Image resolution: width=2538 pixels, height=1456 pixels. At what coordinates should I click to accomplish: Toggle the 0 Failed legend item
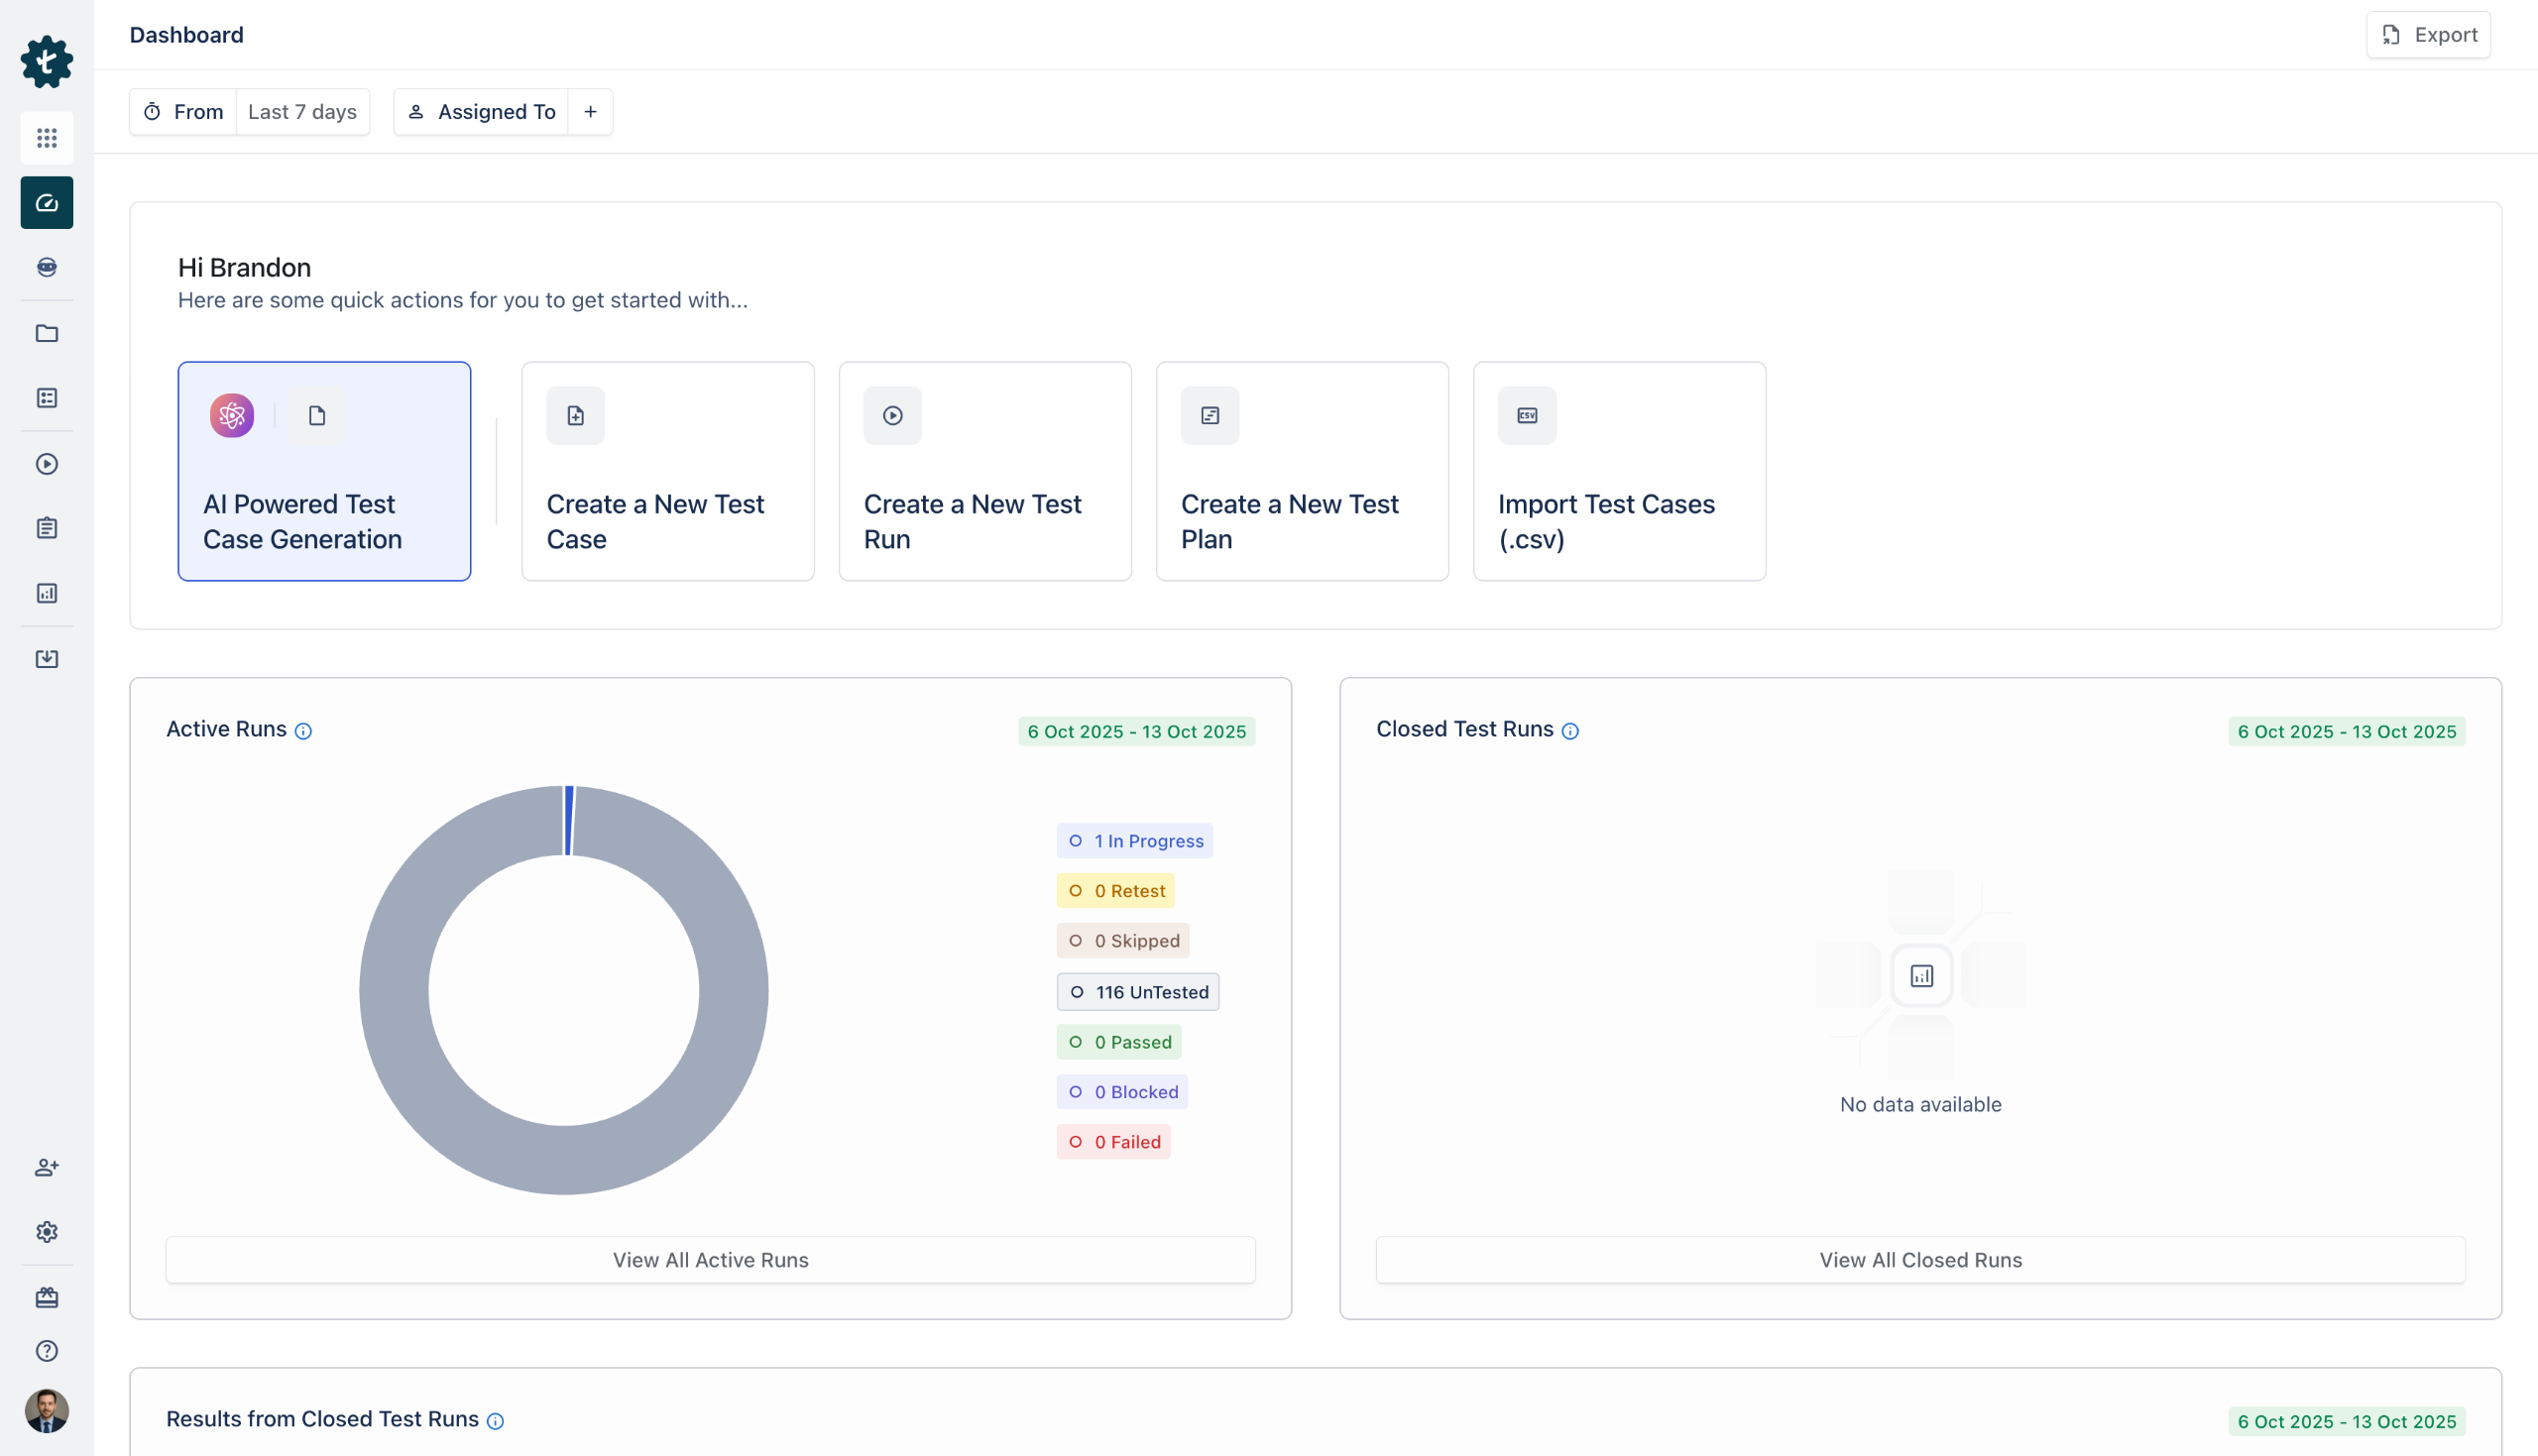pyautogui.click(x=1113, y=1142)
